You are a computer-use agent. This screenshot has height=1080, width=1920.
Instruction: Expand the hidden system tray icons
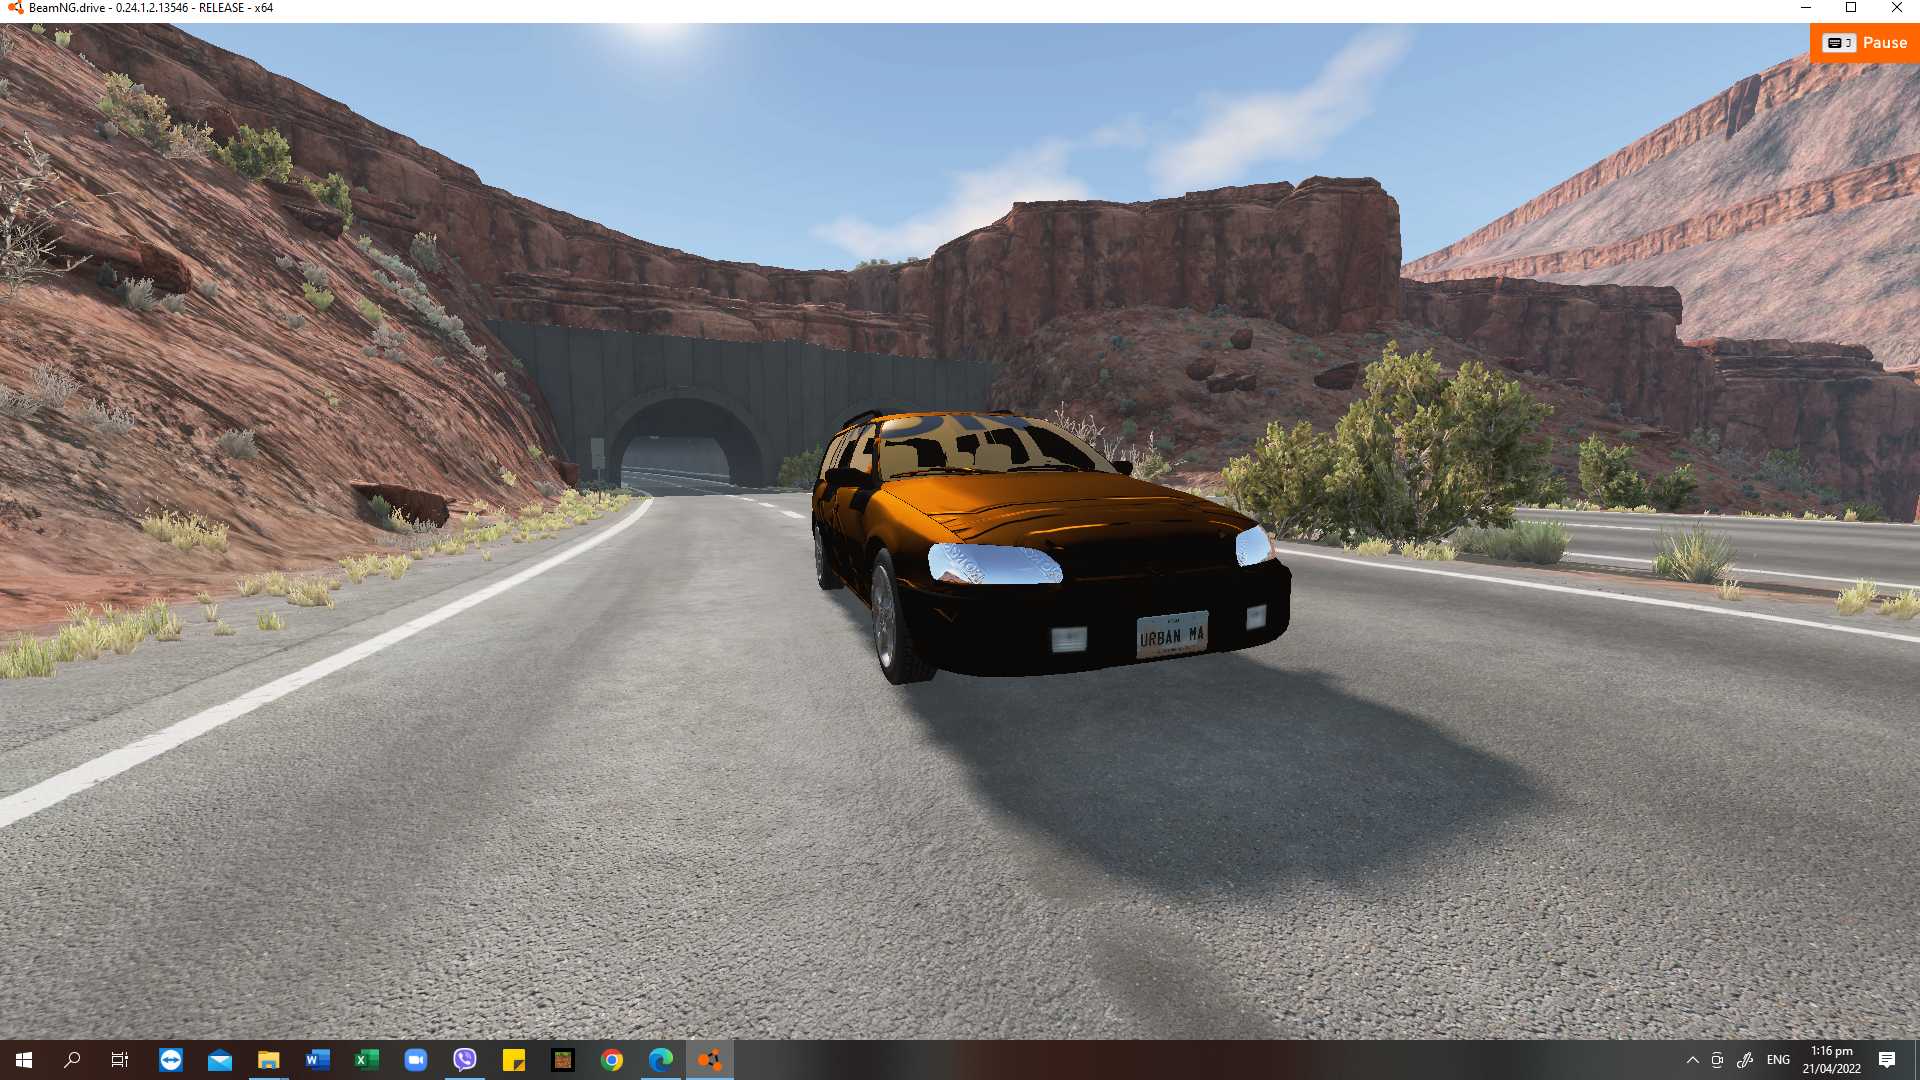tap(1692, 1060)
